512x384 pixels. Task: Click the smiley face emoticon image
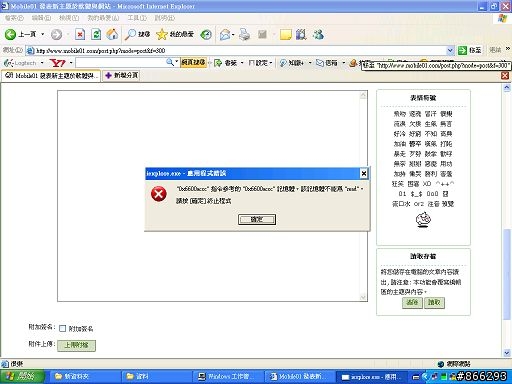coord(423,220)
